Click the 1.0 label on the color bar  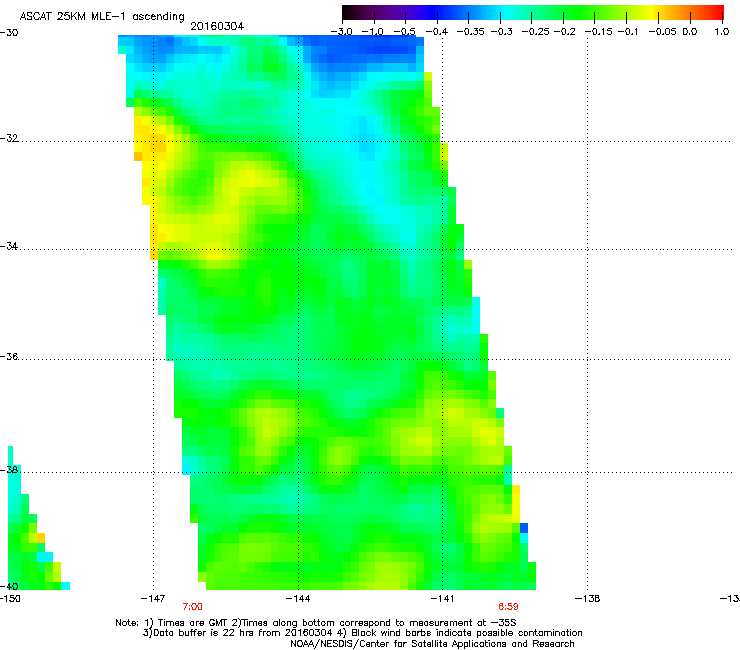[722, 32]
